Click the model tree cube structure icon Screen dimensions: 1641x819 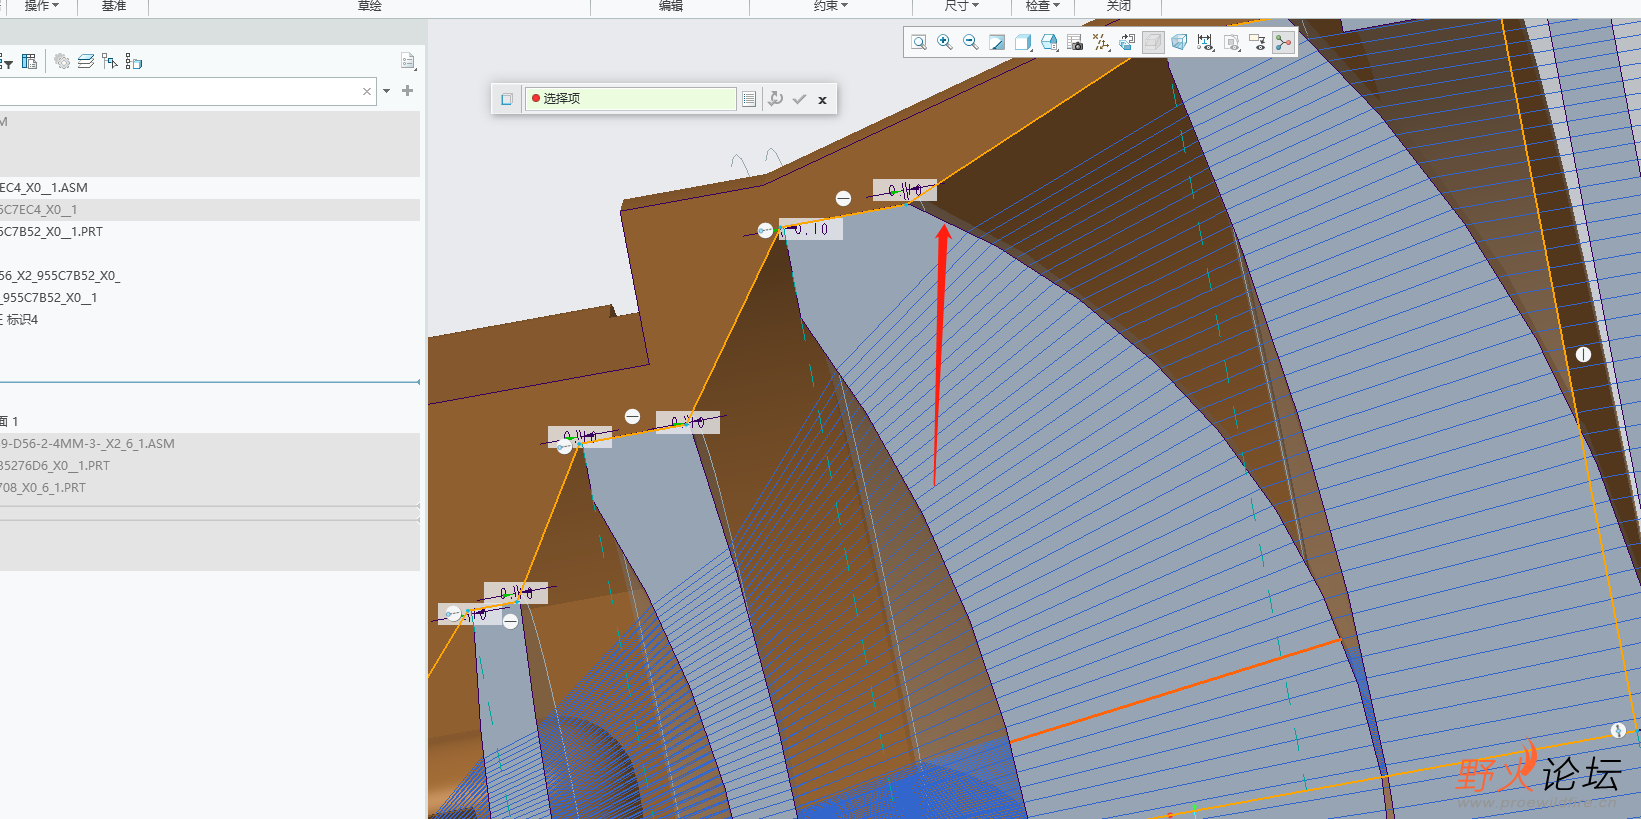[134, 62]
